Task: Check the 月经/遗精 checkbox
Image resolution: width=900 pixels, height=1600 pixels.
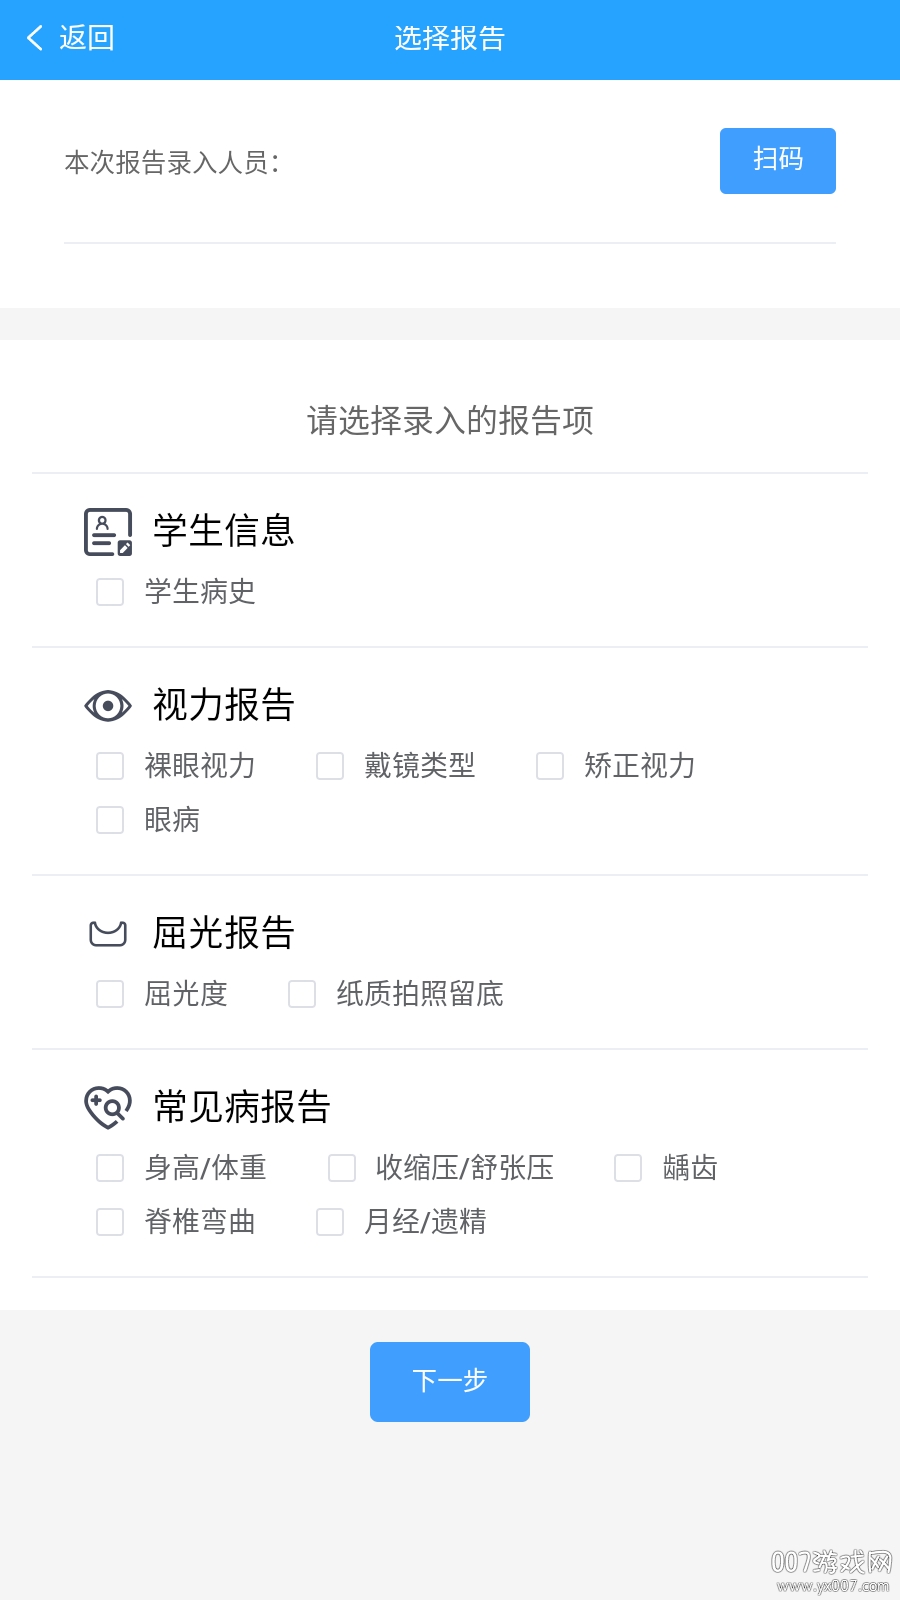Action: coord(330,1222)
